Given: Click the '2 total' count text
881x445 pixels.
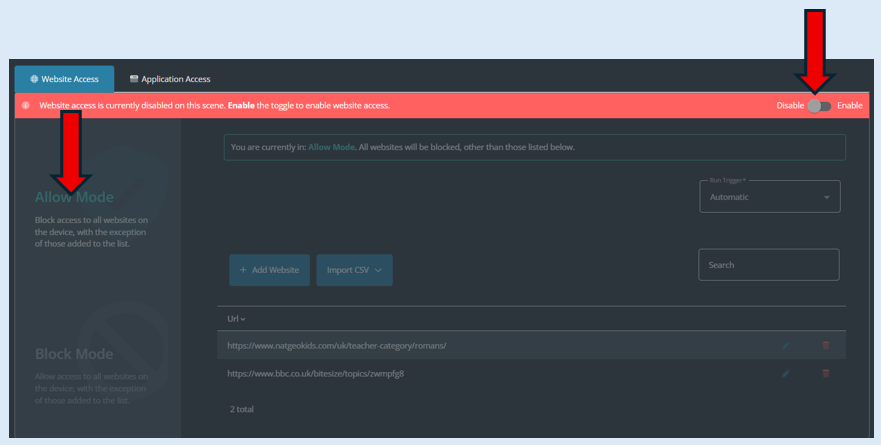Looking at the screenshot, I should click(242, 409).
